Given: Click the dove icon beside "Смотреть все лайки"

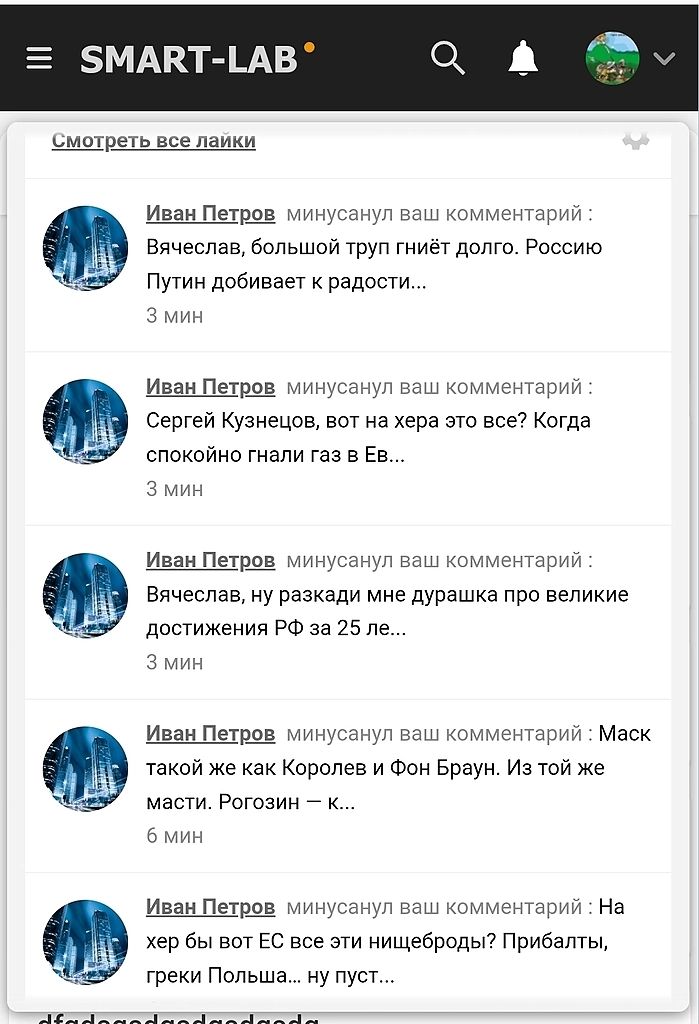Looking at the screenshot, I should coord(635,141).
